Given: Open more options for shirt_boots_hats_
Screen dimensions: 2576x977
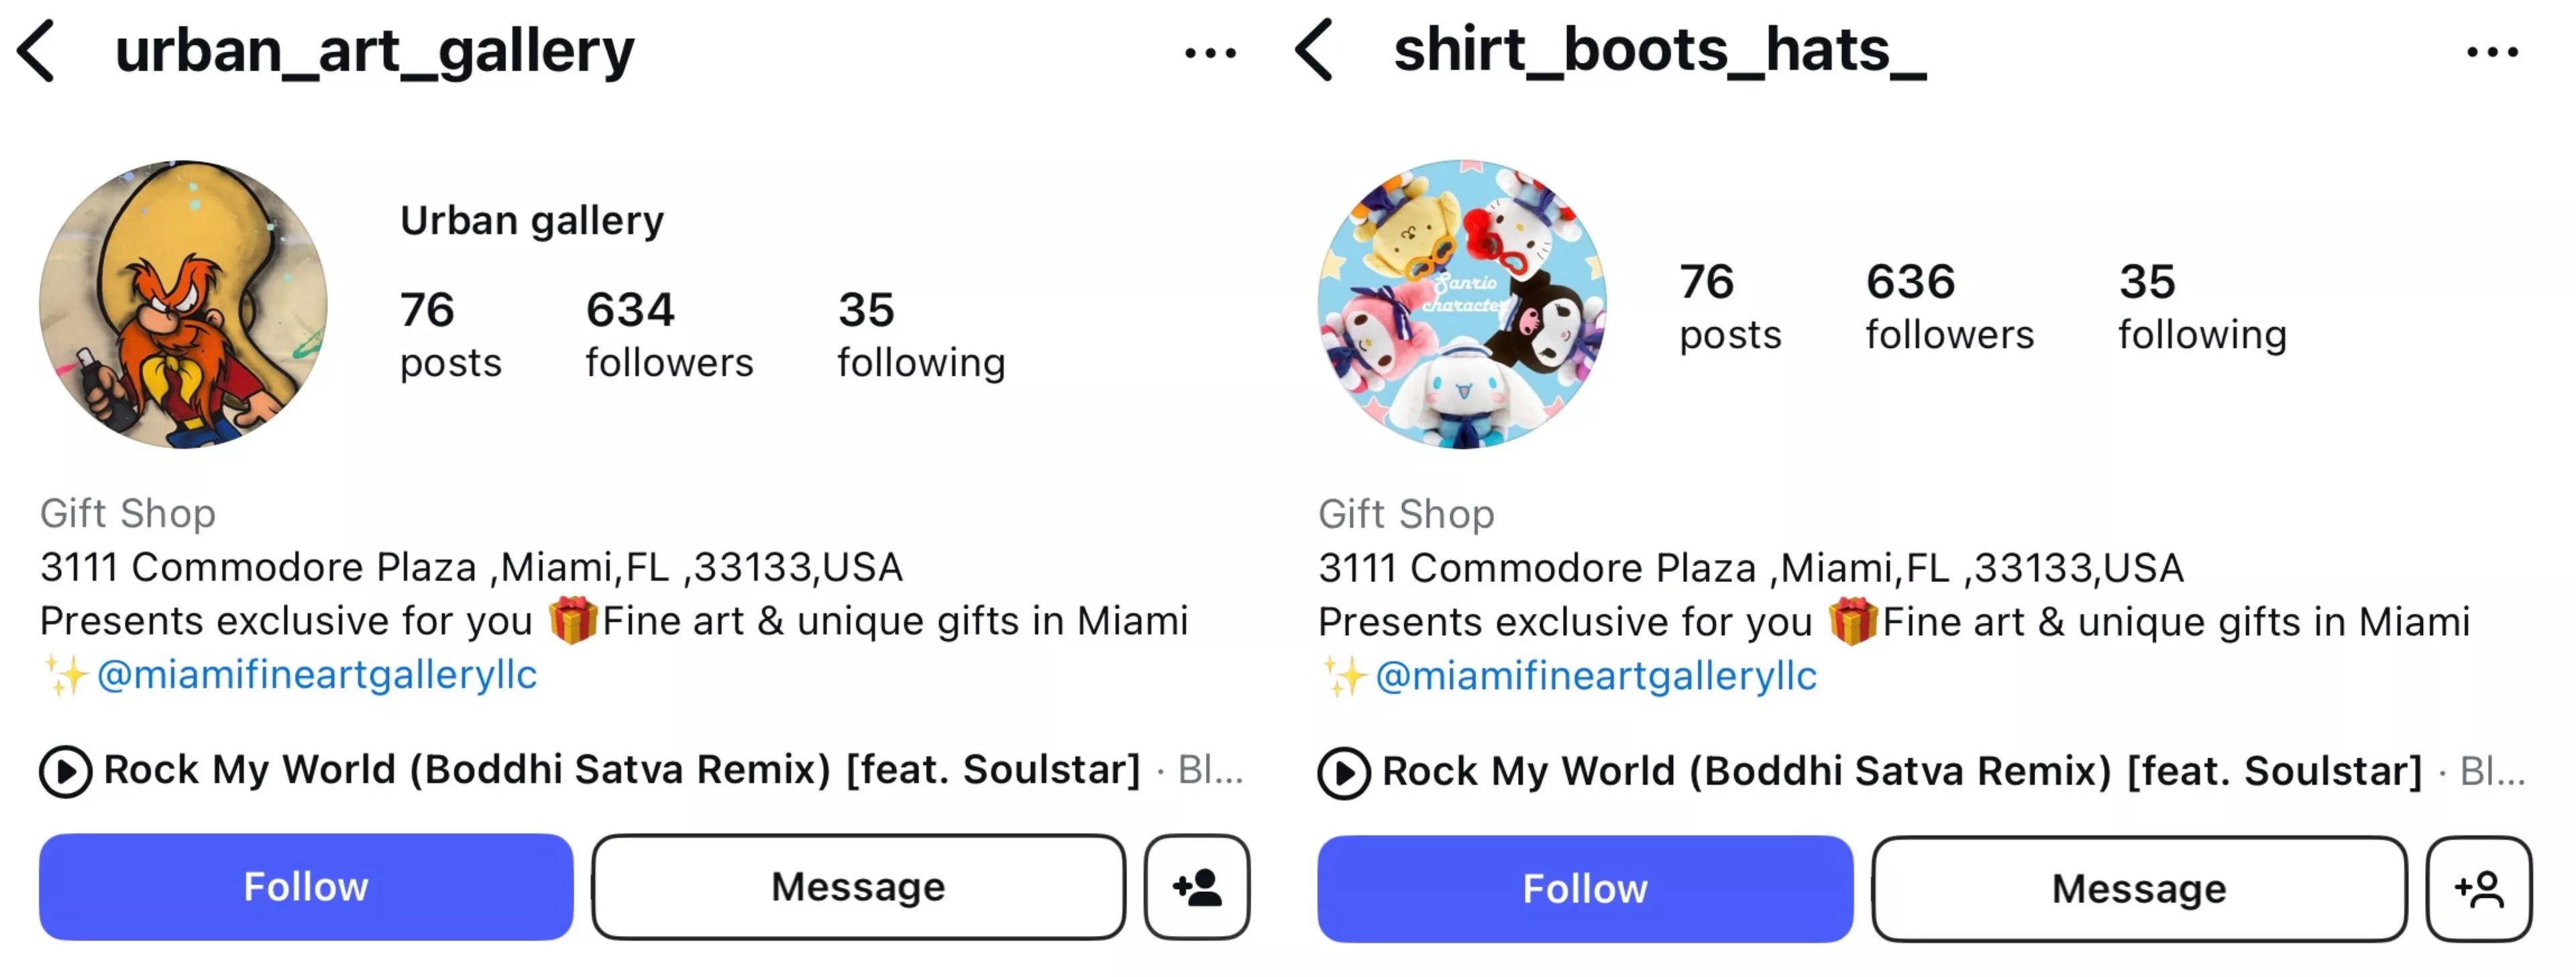Looking at the screenshot, I should coord(2492,53).
